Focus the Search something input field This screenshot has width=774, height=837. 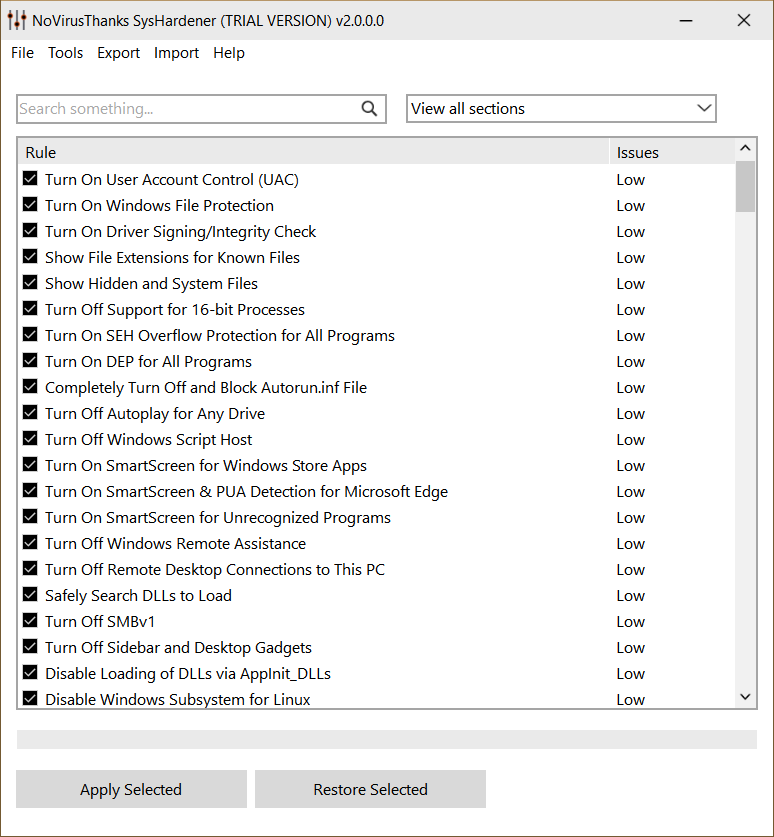(x=186, y=109)
